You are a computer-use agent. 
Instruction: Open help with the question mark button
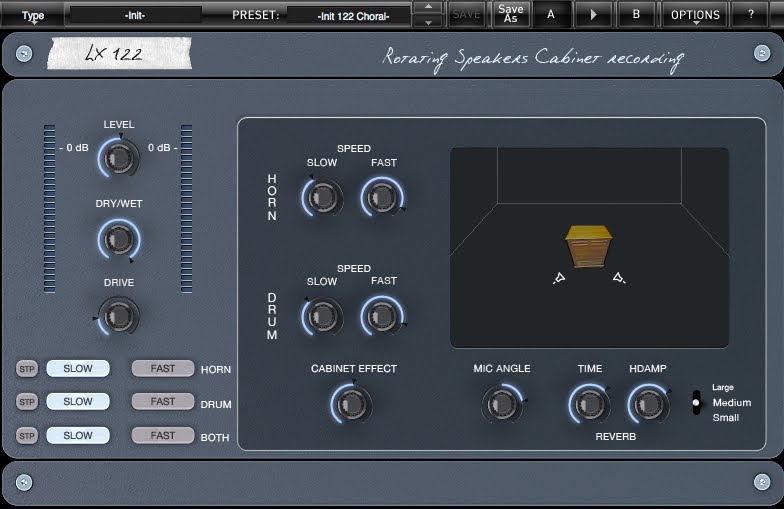[x=751, y=14]
